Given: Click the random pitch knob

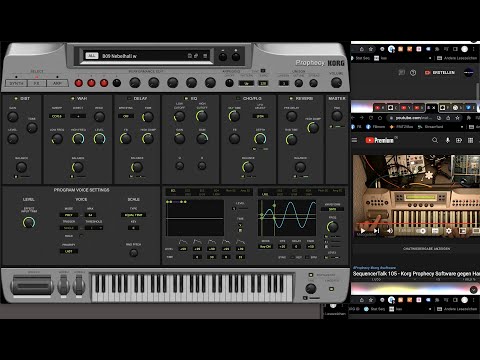Looking at the screenshot, I should [133, 253].
